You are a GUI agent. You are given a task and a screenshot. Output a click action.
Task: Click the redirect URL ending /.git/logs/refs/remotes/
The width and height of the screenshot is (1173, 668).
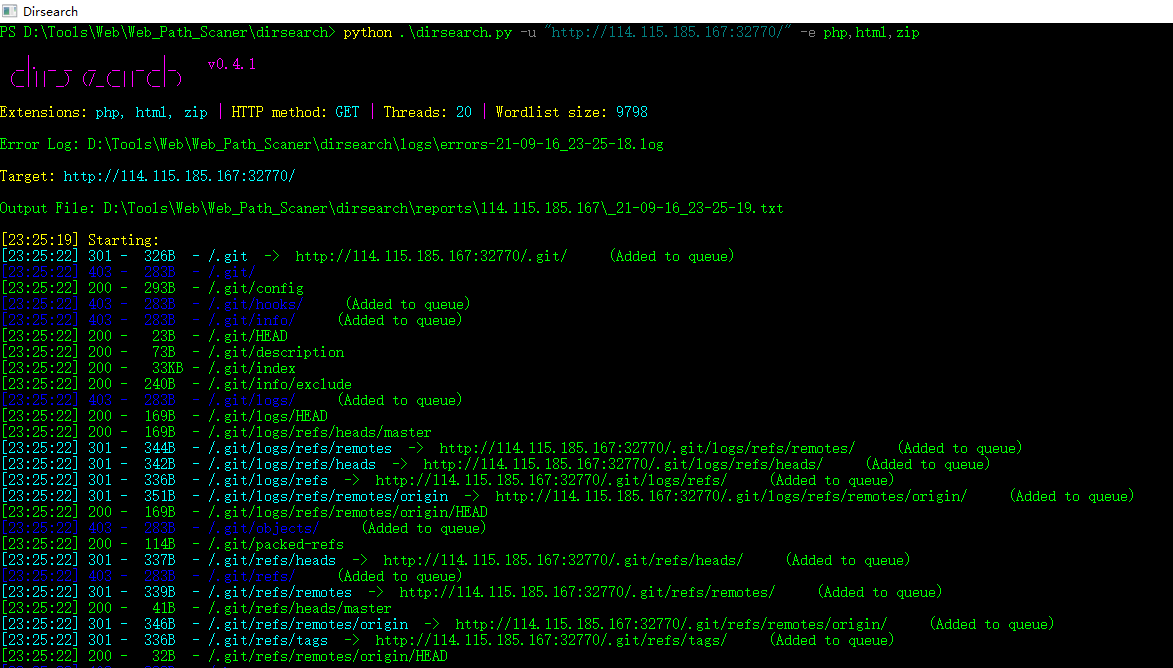(647, 448)
